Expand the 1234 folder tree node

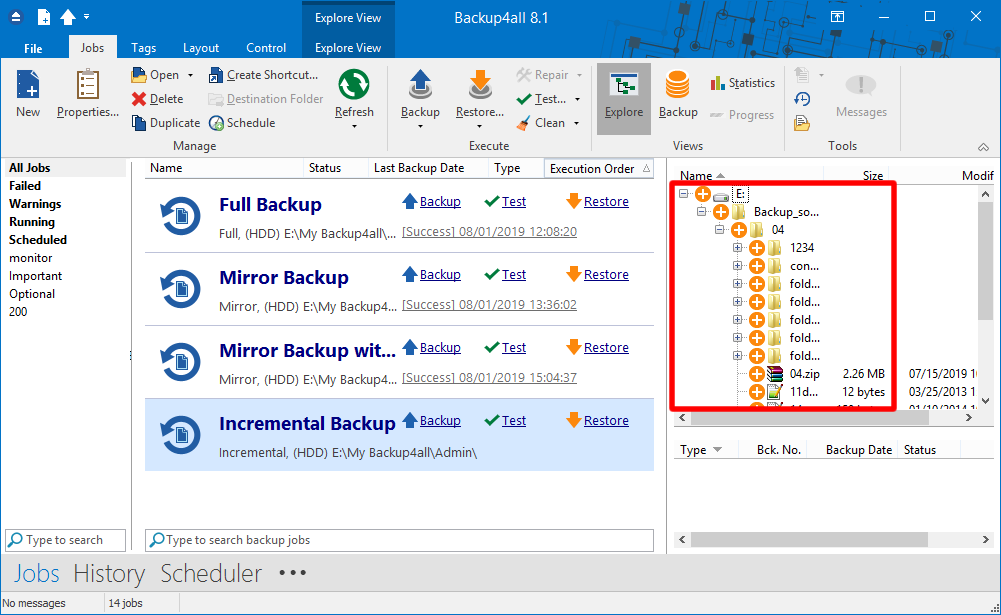(x=737, y=248)
